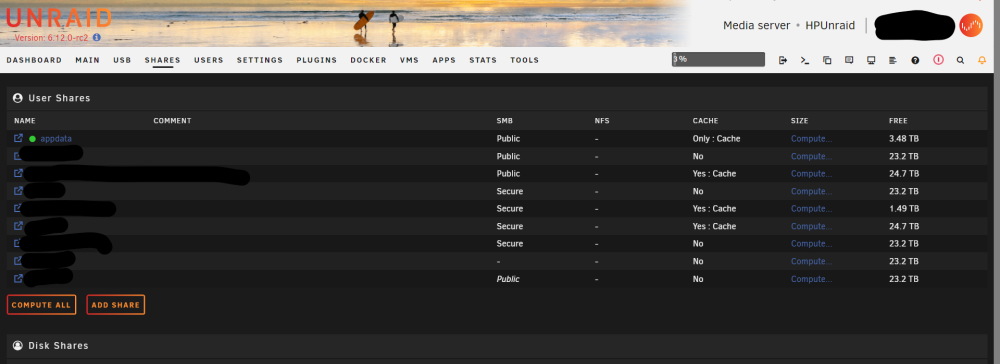Click Compute in the SMB dash row

click(811, 261)
